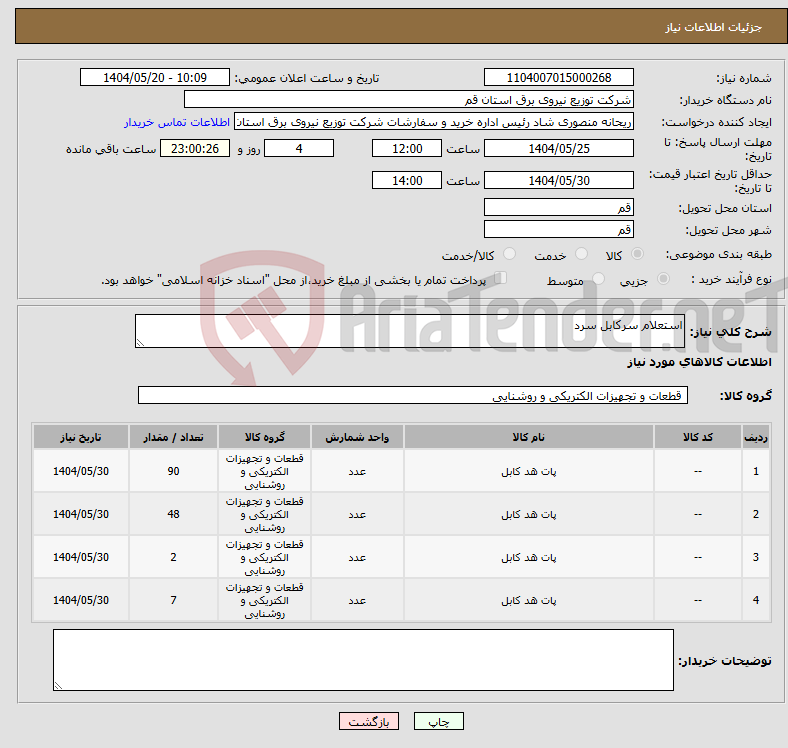Viewport: 788px width, 748px height.
Task: Click the گروه کالا group field
Action: [x=413, y=395]
